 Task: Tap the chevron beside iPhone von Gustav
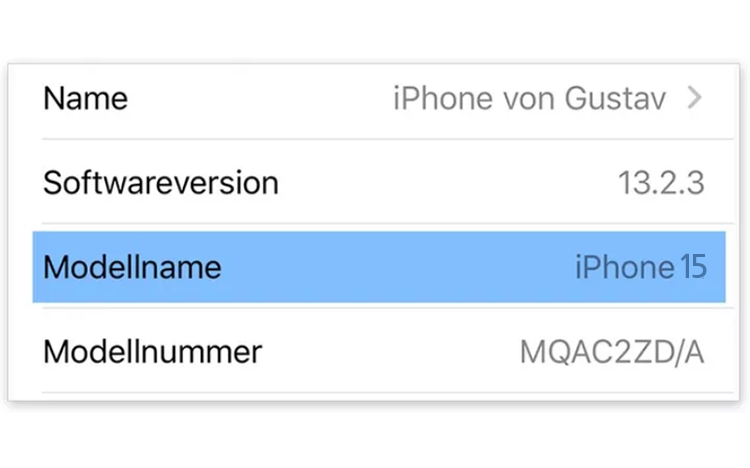click(x=696, y=98)
